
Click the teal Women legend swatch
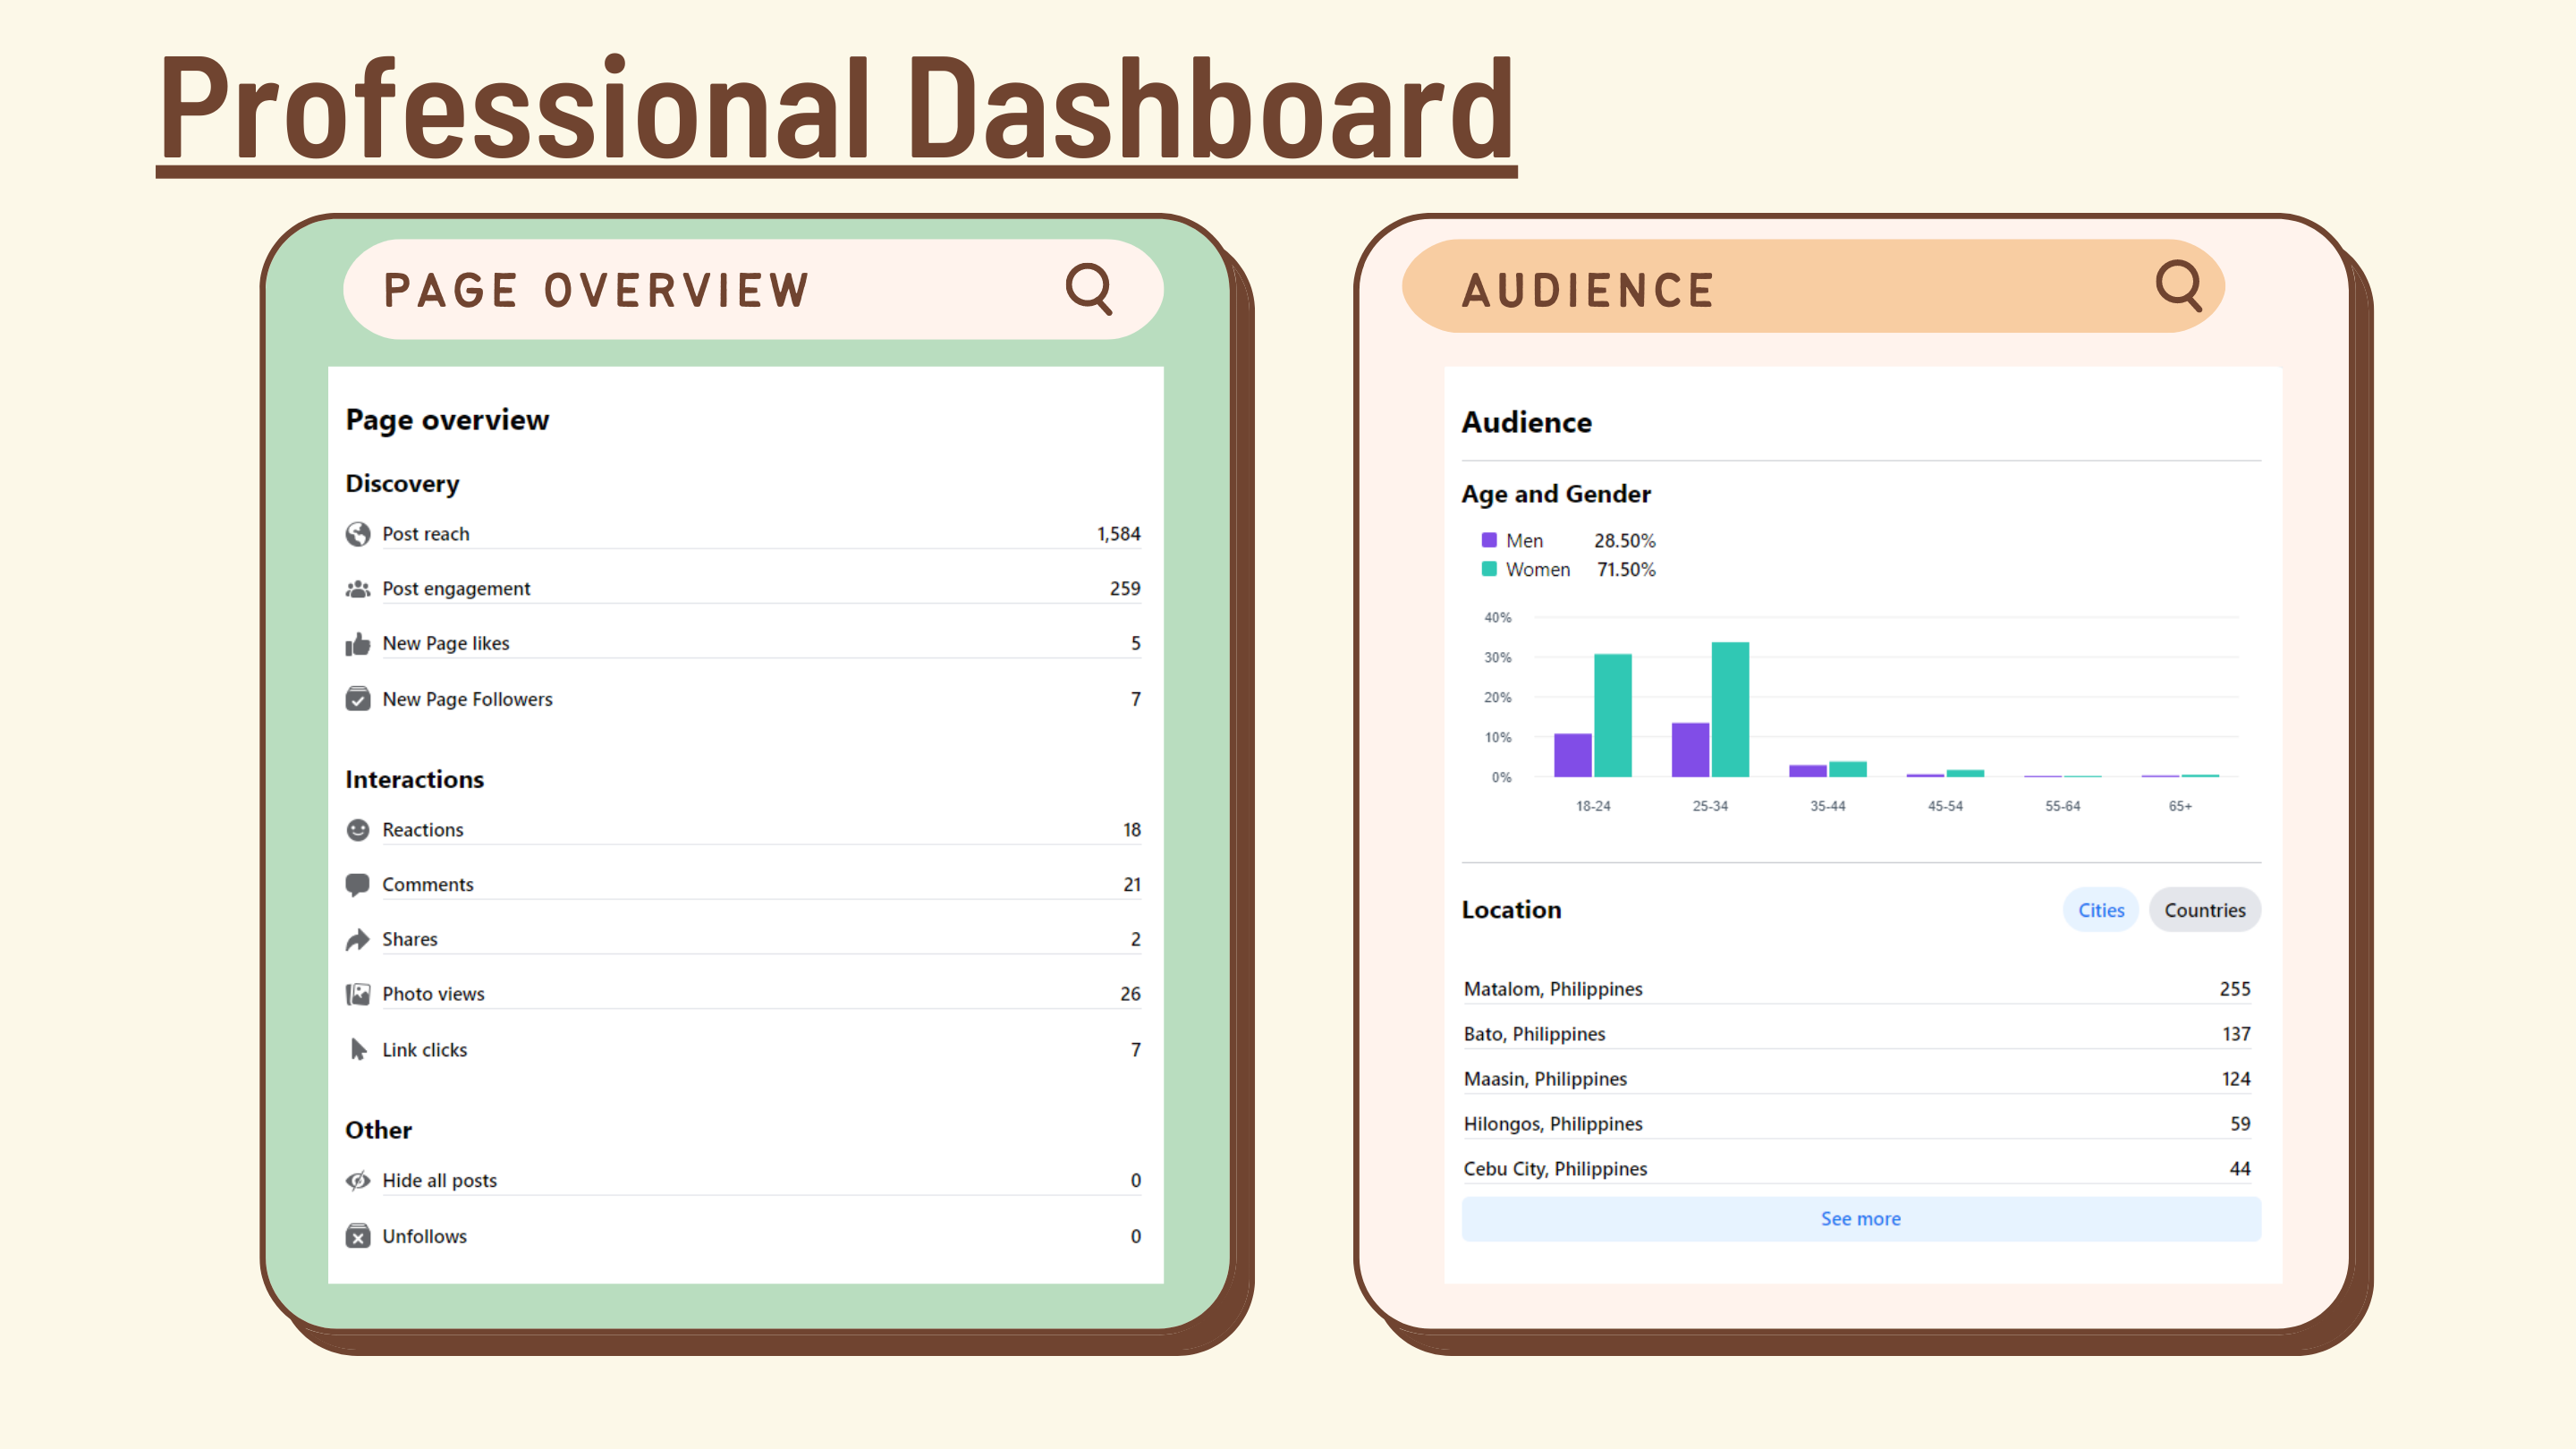tap(1489, 569)
